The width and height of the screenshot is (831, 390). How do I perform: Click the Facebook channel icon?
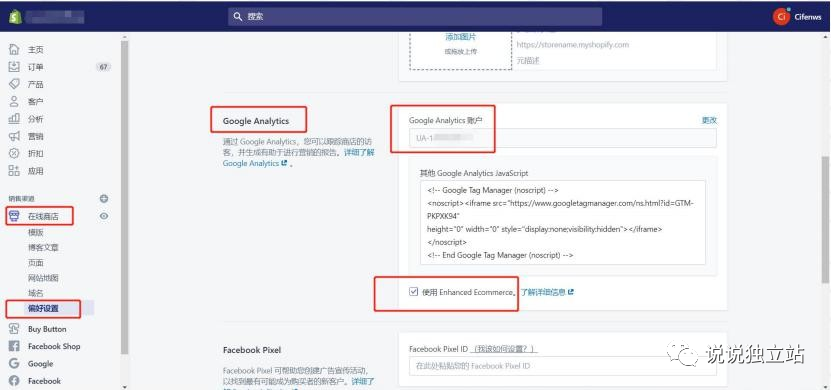[x=14, y=380]
